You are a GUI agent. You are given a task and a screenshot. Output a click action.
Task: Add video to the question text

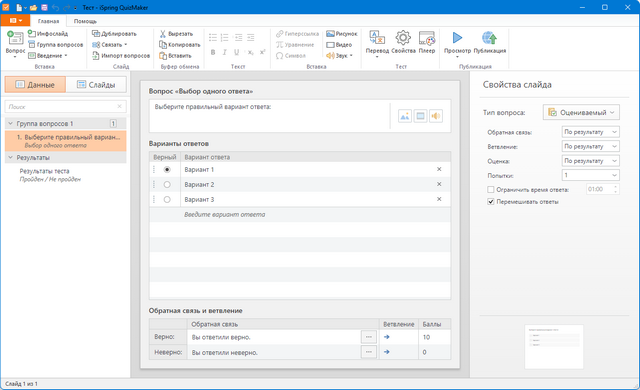420,116
